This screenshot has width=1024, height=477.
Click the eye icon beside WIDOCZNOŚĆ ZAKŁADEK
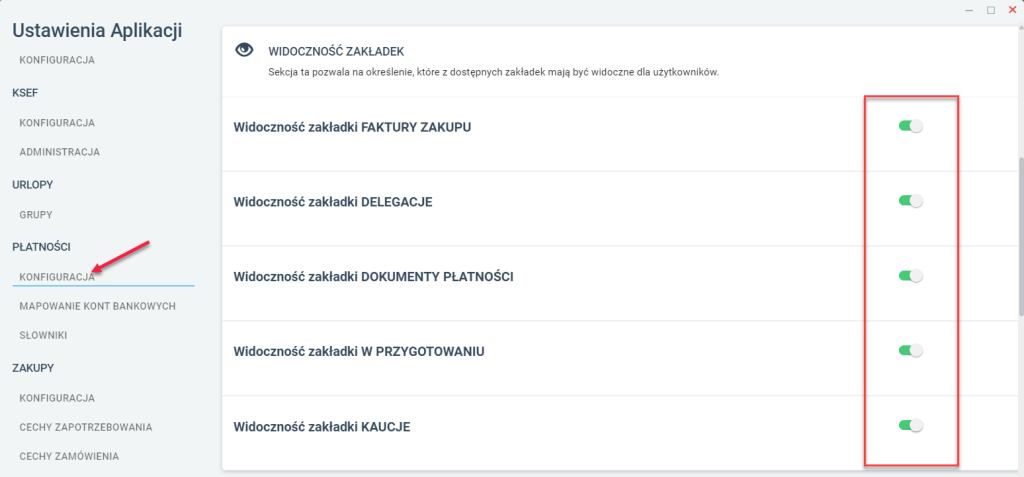(x=244, y=50)
